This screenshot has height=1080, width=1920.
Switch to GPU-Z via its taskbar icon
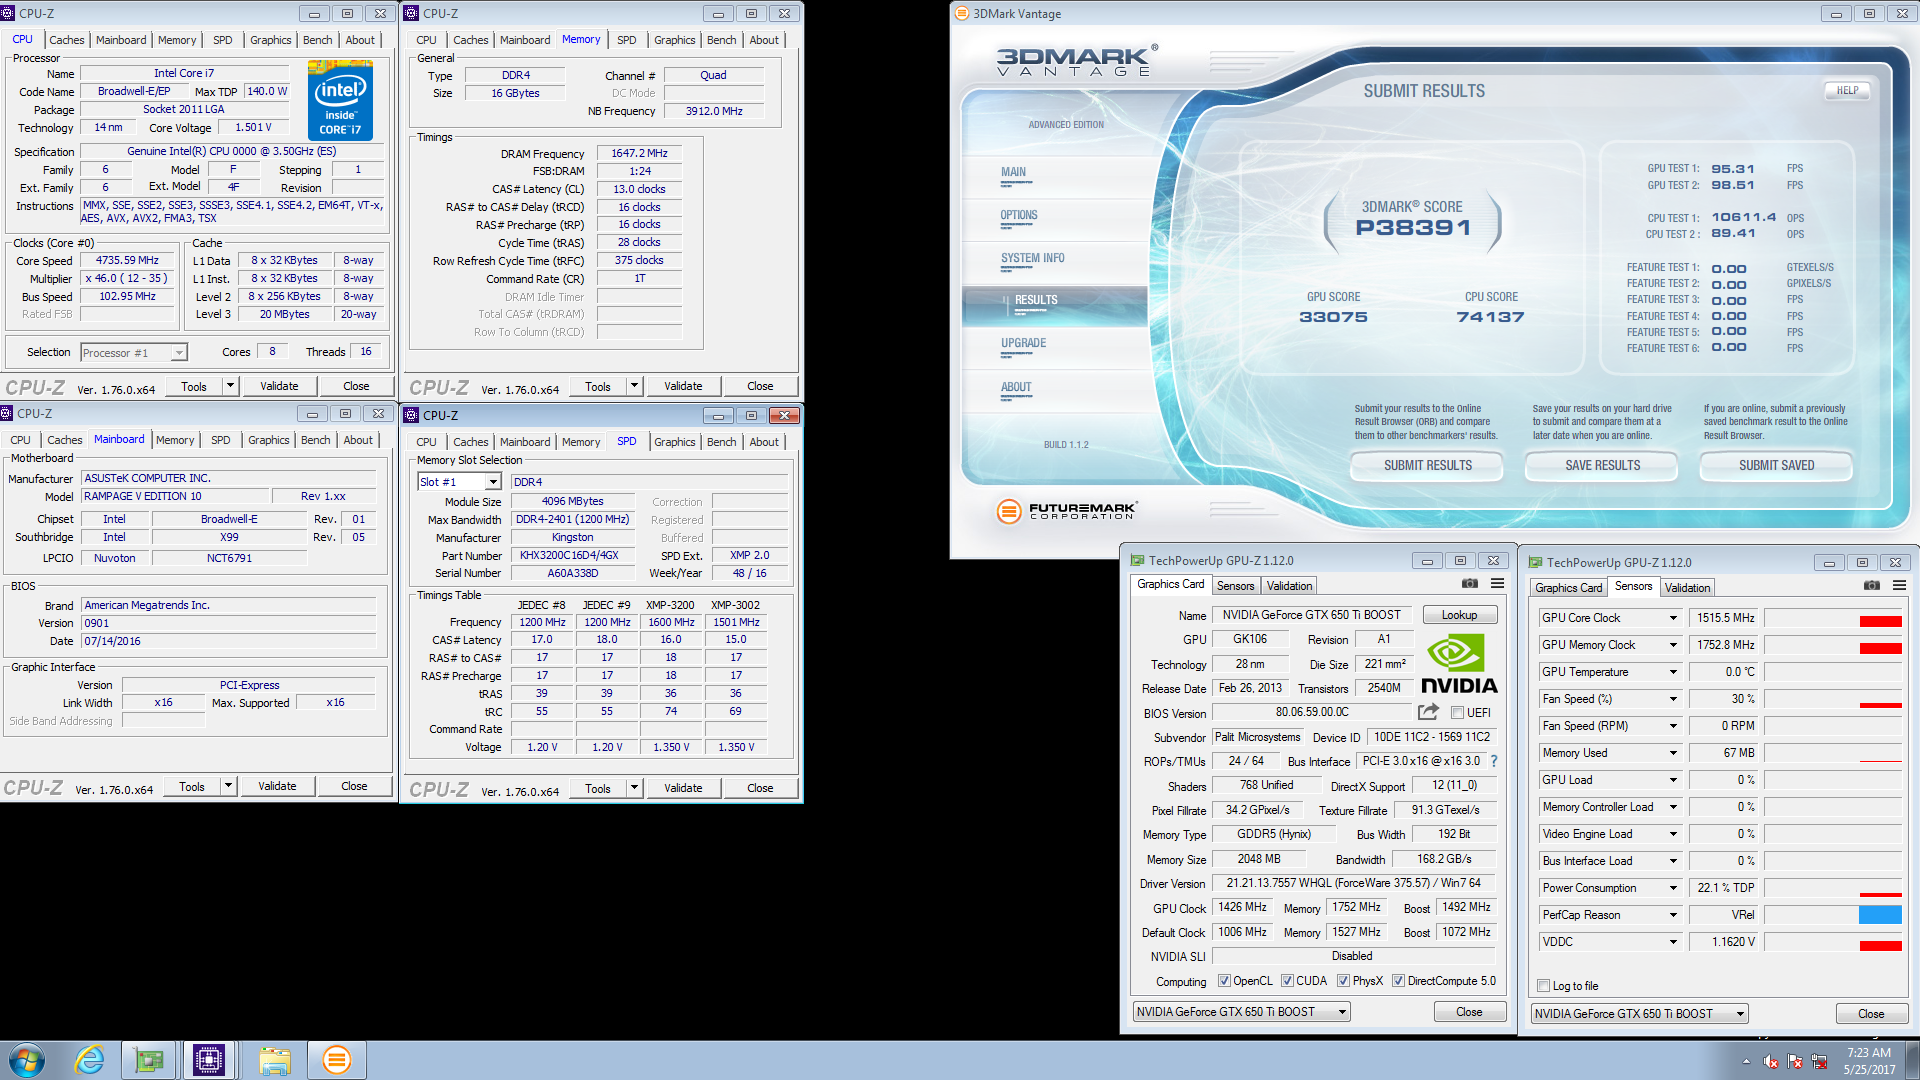point(149,1060)
